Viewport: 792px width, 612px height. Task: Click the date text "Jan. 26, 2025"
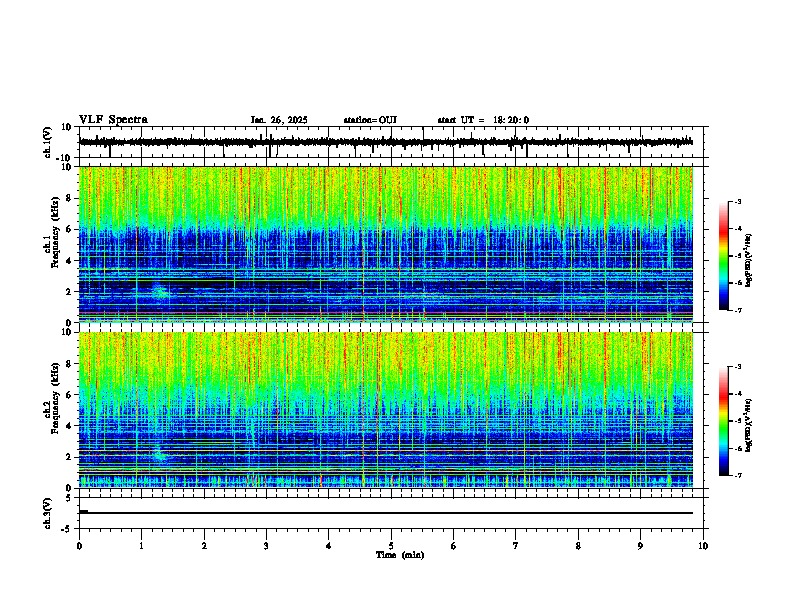(x=279, y=120)
